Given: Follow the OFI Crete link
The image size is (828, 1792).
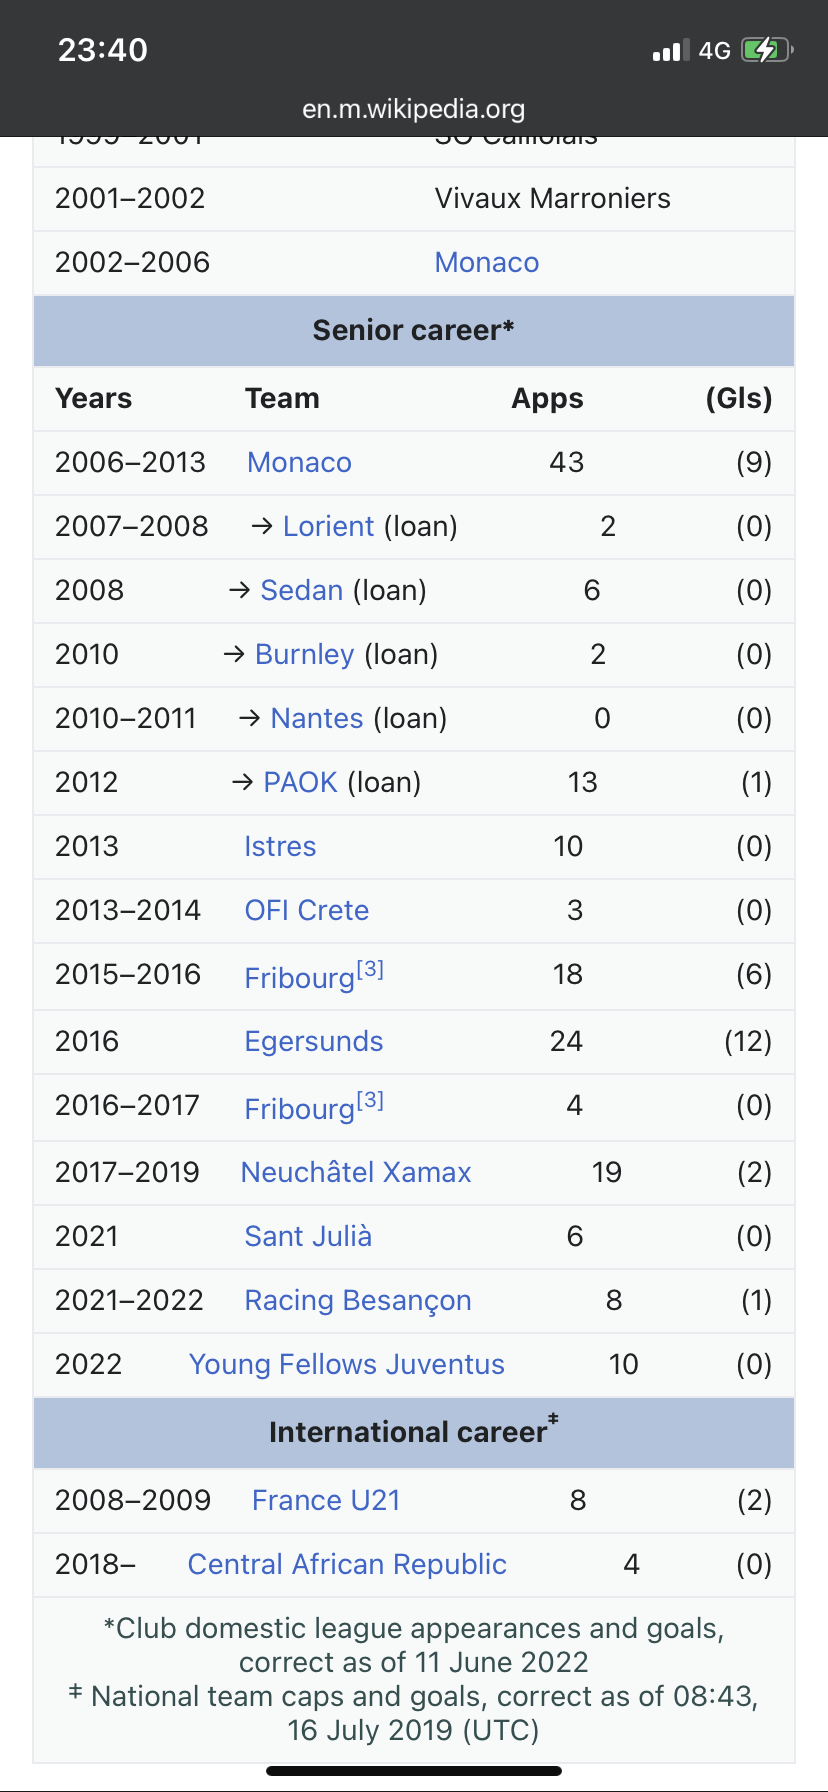Looking at the screenshot, I should pyautogui.click(x=307, y=910).
